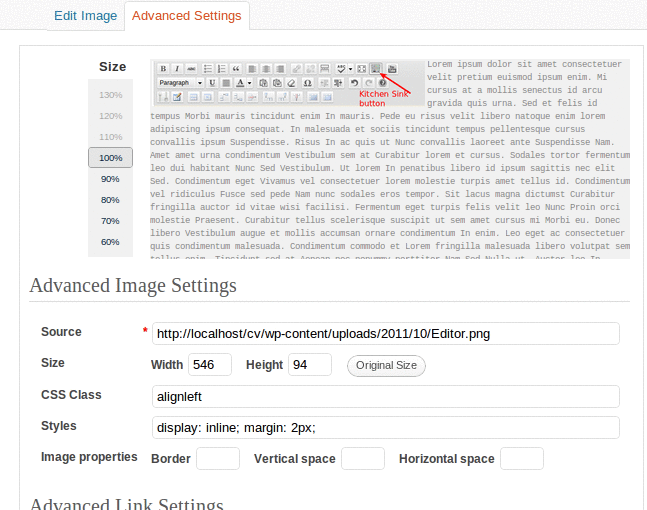The image size is (647, 510).
Task: Open the Advanced Settings tab
Action: pyautogui.click(x=186, y=16)
